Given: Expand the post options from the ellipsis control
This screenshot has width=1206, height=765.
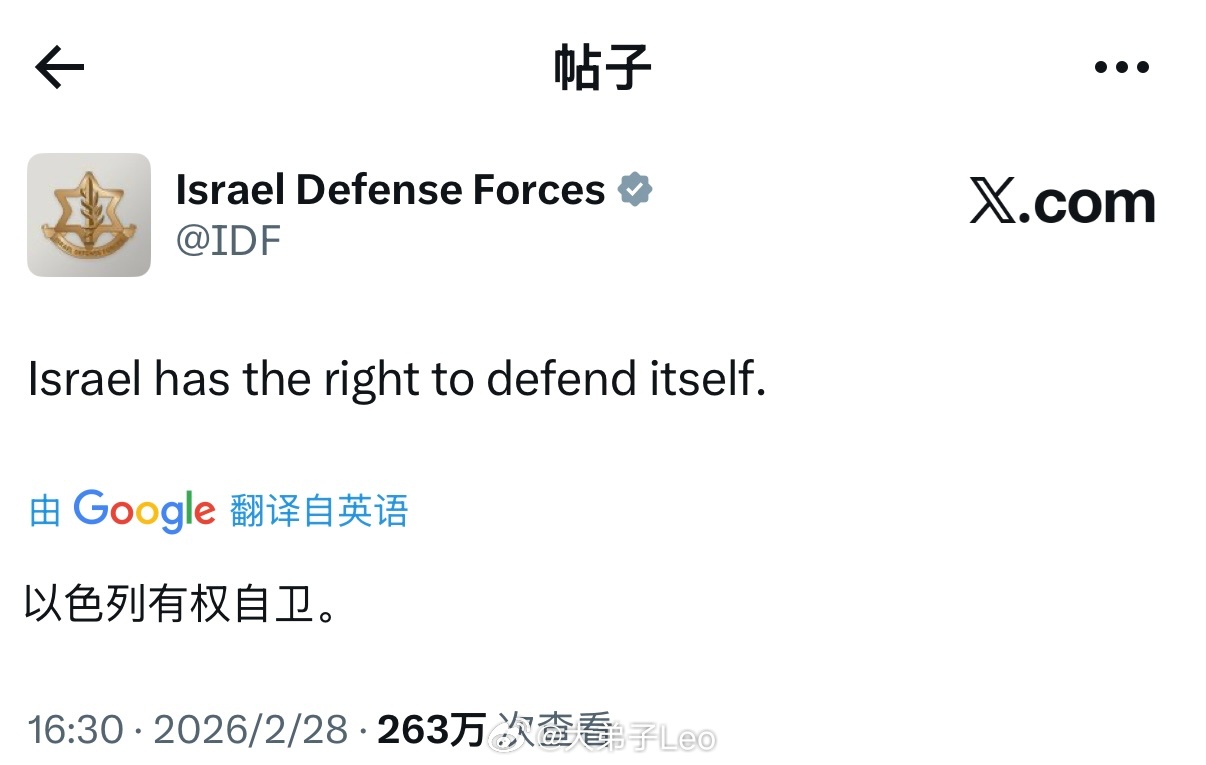Looking at the screenshot, I should coord(1120,66).
